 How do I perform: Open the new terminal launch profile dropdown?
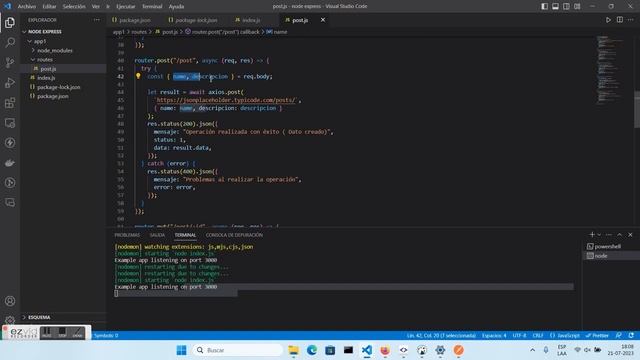click(599, 235)
